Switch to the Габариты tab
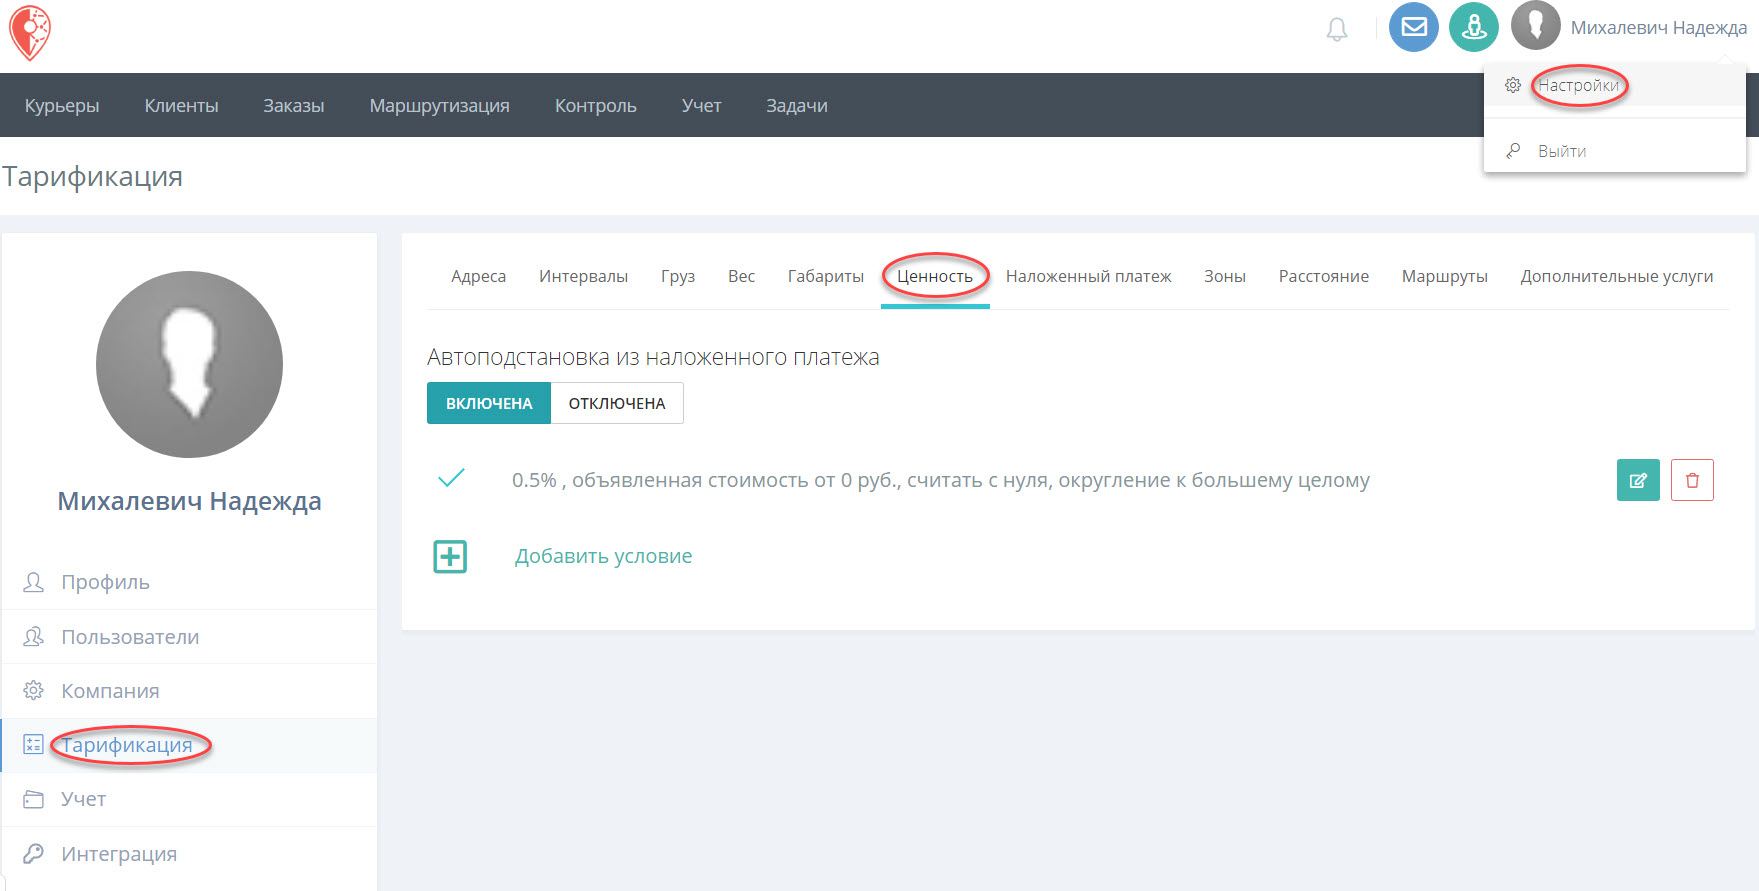This screenshot has height=891, width=1759. [x=826, y=276]
